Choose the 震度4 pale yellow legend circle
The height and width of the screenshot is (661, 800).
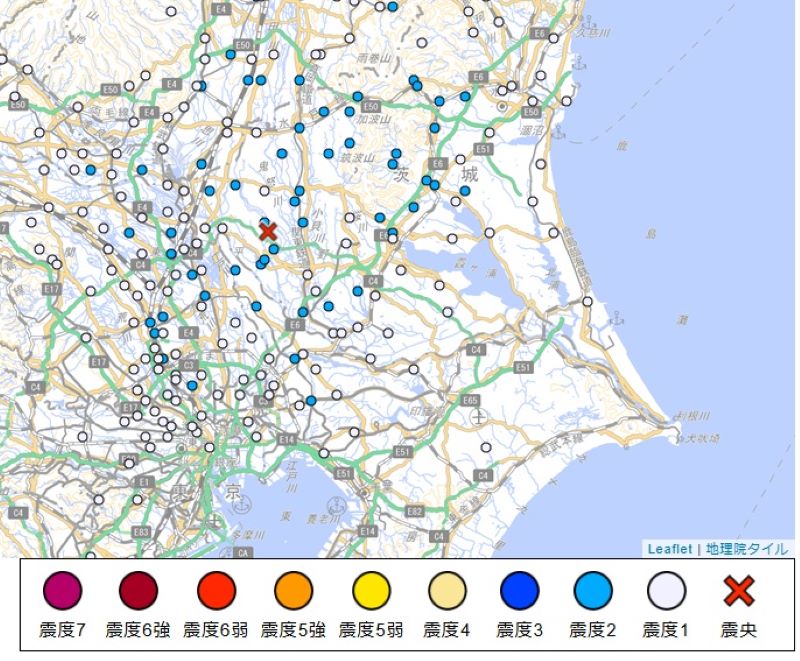tap(447, 592)
